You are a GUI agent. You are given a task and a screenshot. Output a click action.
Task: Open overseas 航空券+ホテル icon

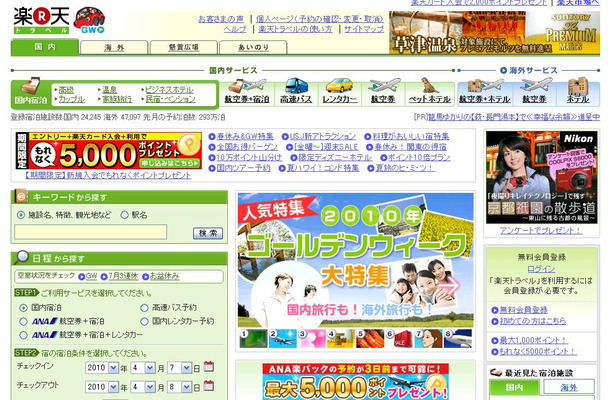pos(485,92)
